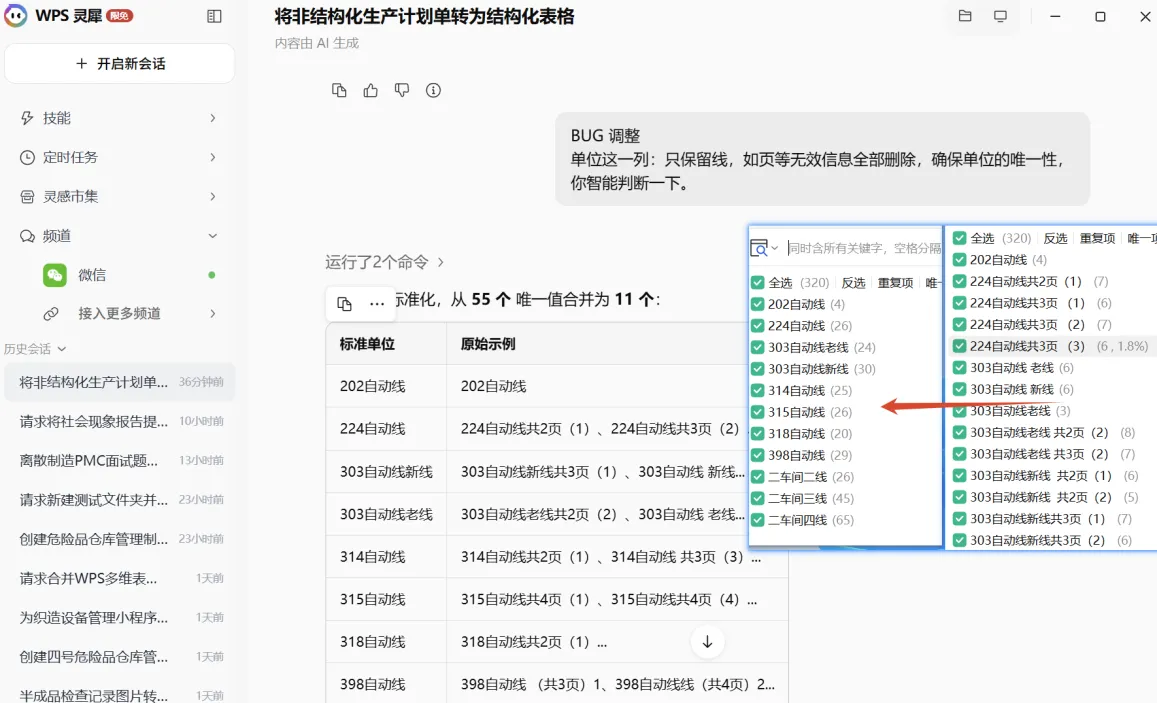This screenshot has height=703, width=1157.
Task: Uncheck 303自动线新线 (30) checkbox
Action: point(757,369)
